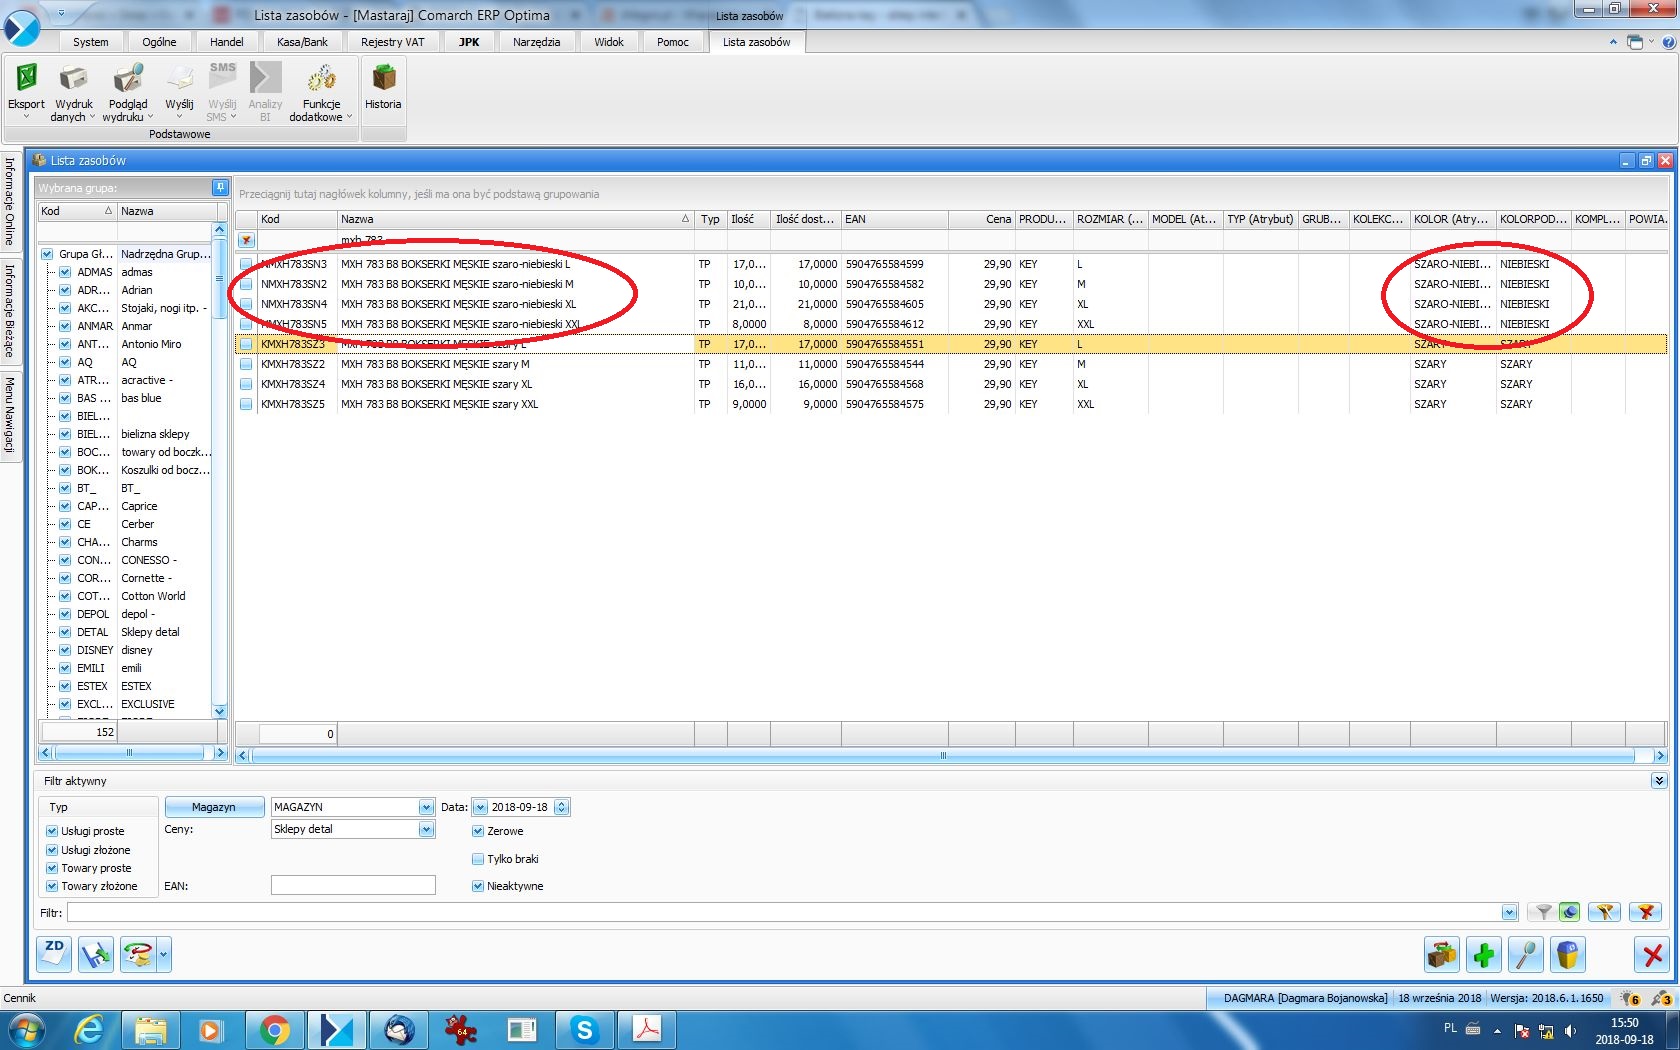Click the magnifier preview icon
Image resolution: width=1680 pixels, height=1050 pixels.
pos(1526,955)
